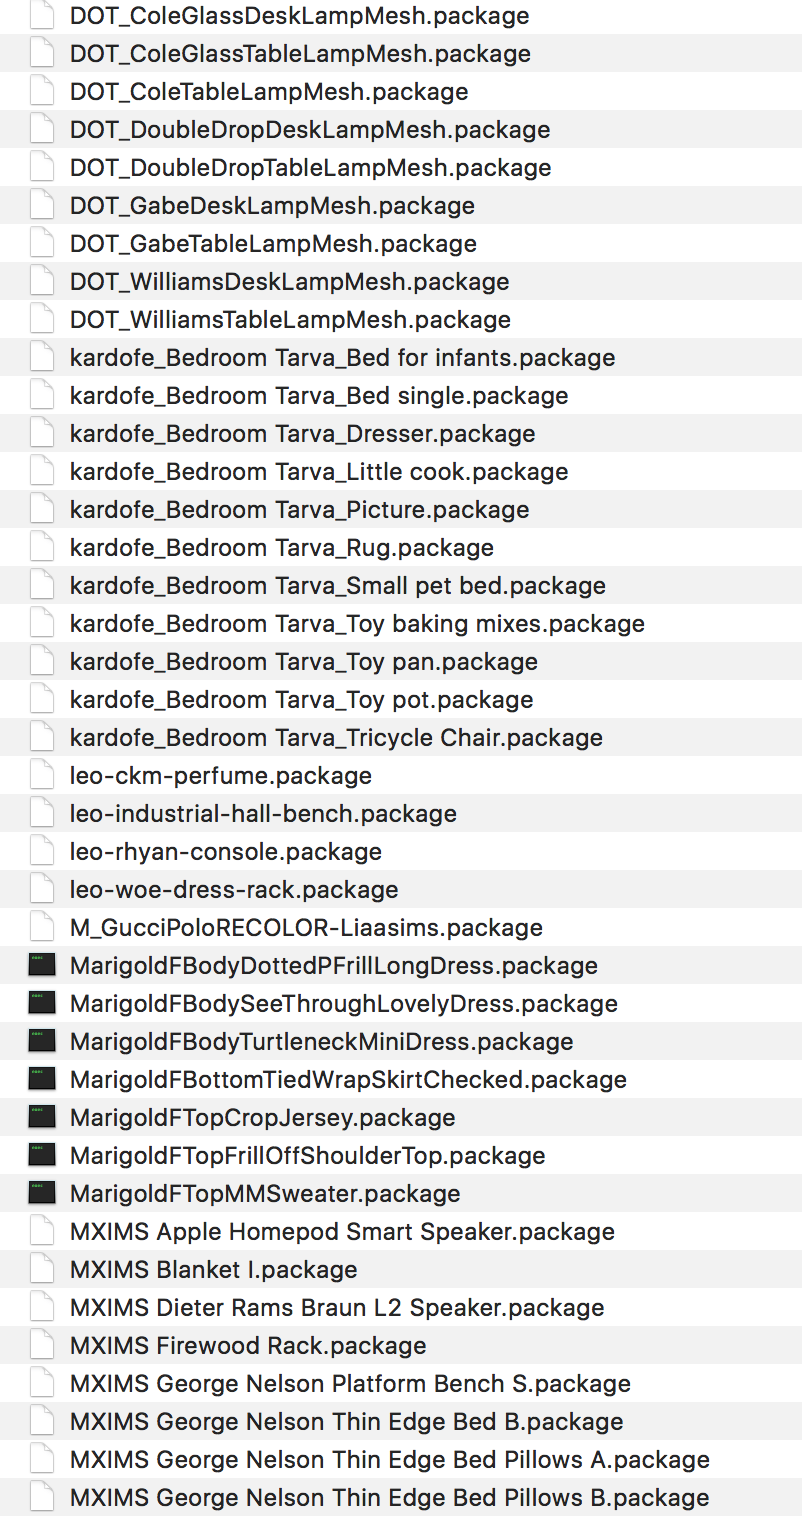The image size is (802, 1518).
Task: Click the dark icon beside MarigoldFTopCropJersey.package
Action: [x=42, y=1117]
